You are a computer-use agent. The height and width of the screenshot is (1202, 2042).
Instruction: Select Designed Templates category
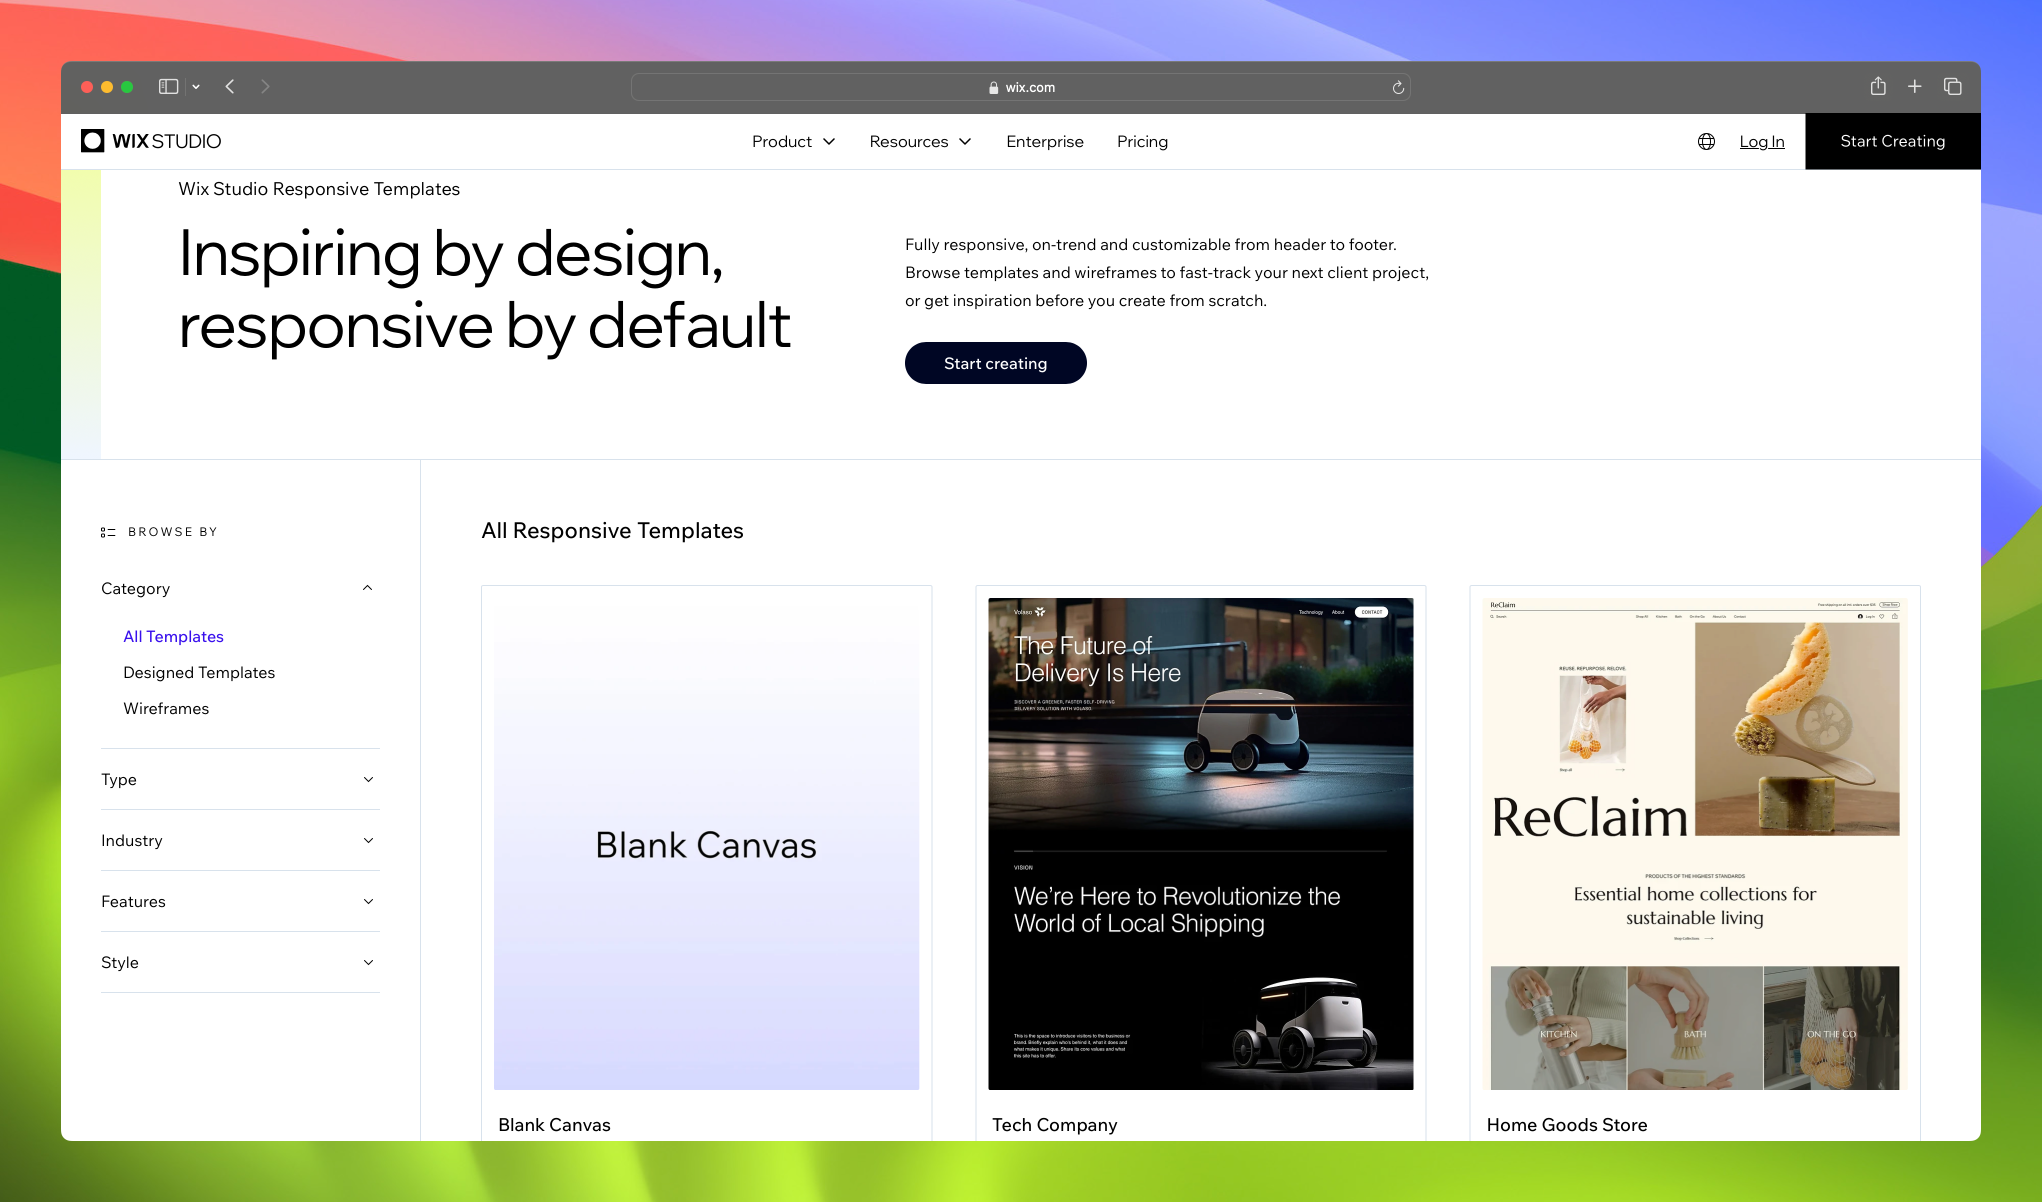pyautogui.click(x=199, y=672)
